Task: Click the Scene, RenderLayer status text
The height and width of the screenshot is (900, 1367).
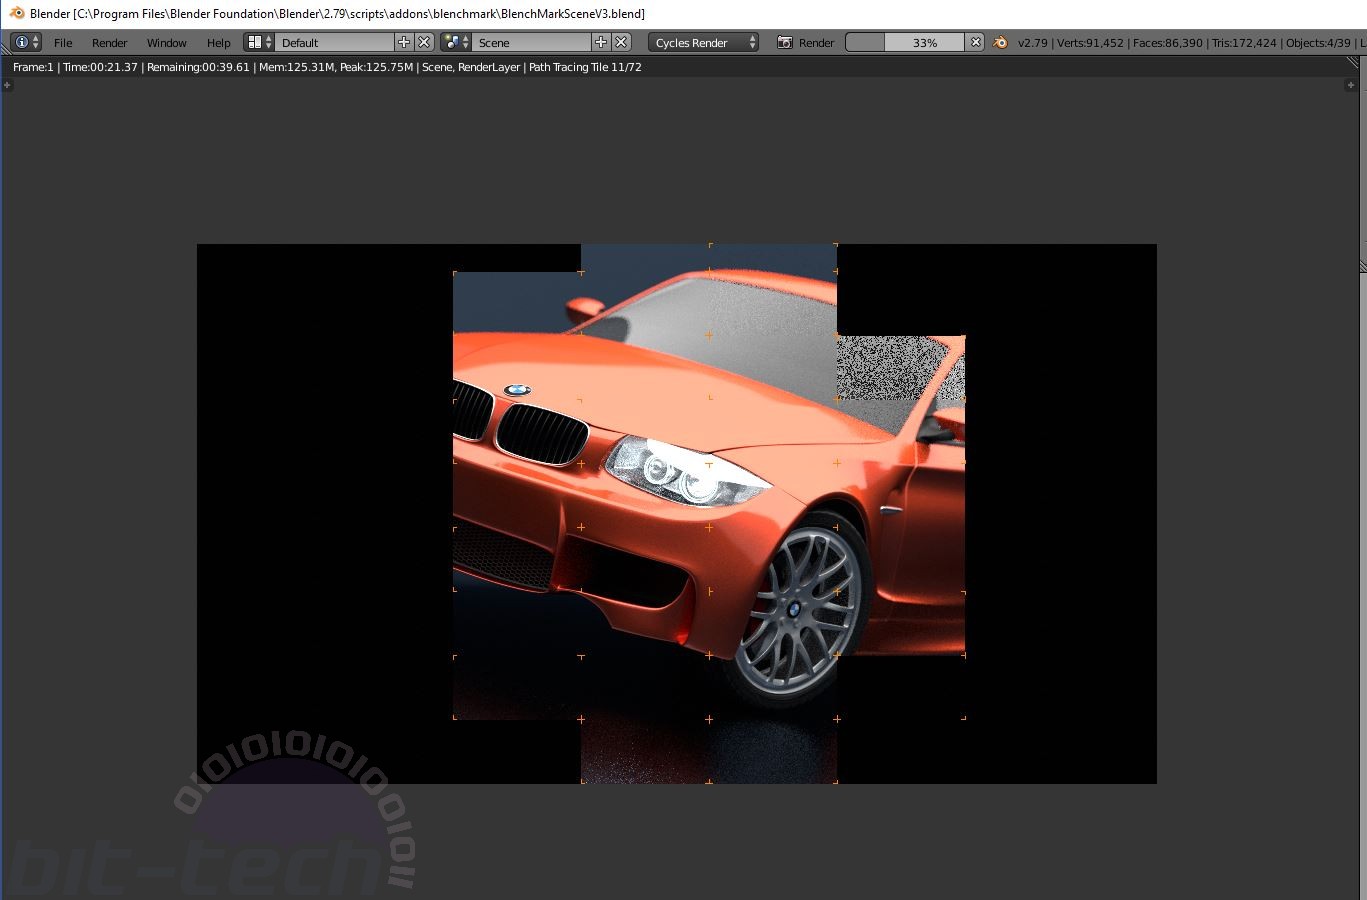Action: [471, 67]
